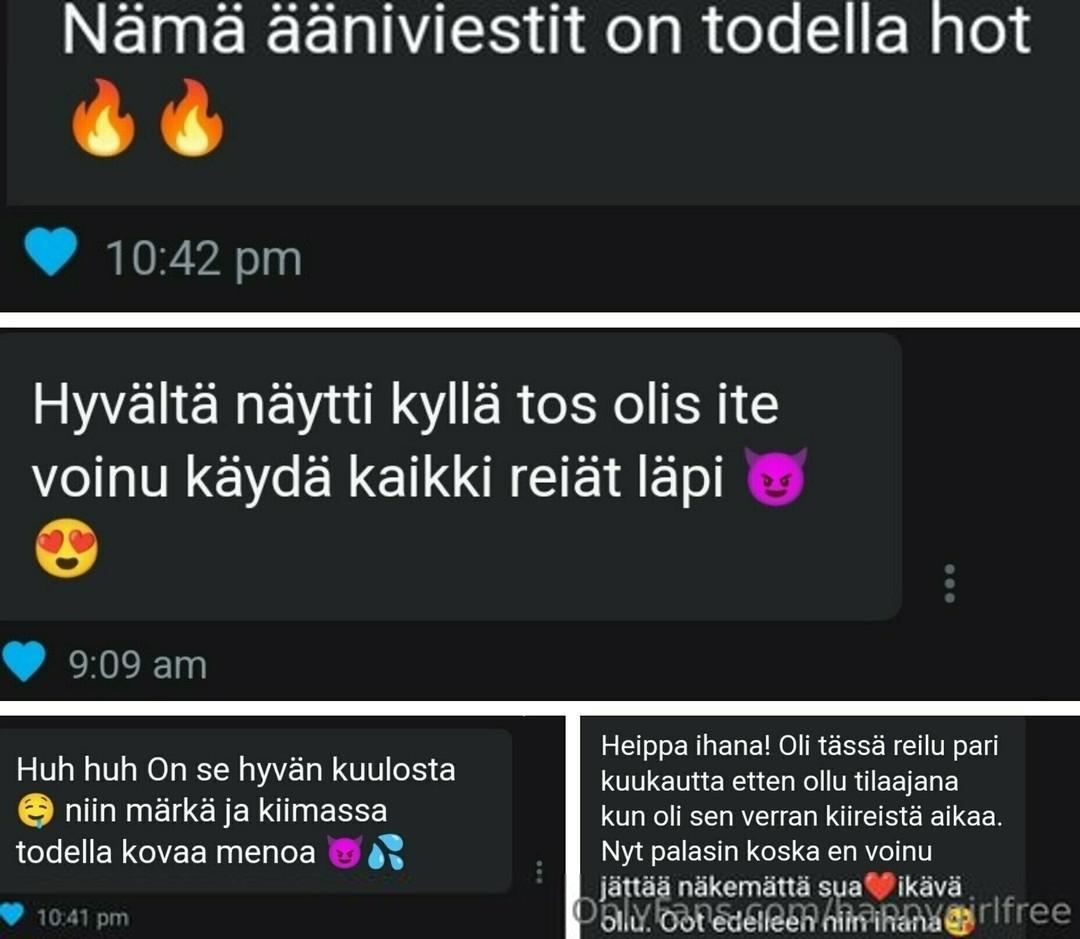The width and height of the screenshot is (1080, 939).
Task: Click the blue sweat droplets emoji
Action: 386,853
